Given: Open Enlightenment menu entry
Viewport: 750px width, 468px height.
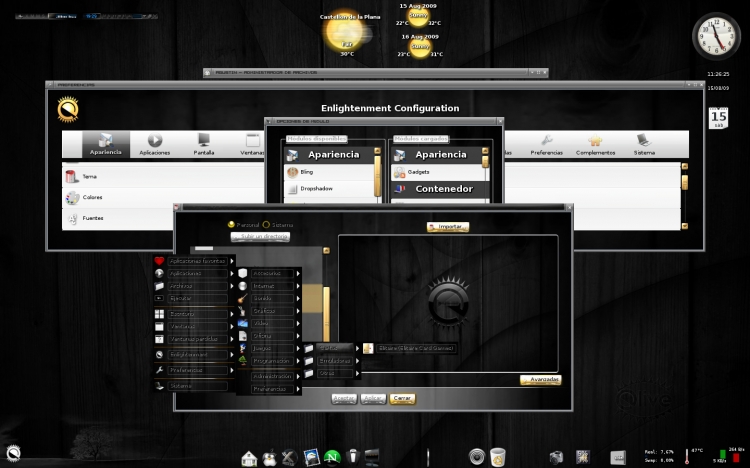Looking at the screenshot, I should pyautogui.click(x=194, y=355).
